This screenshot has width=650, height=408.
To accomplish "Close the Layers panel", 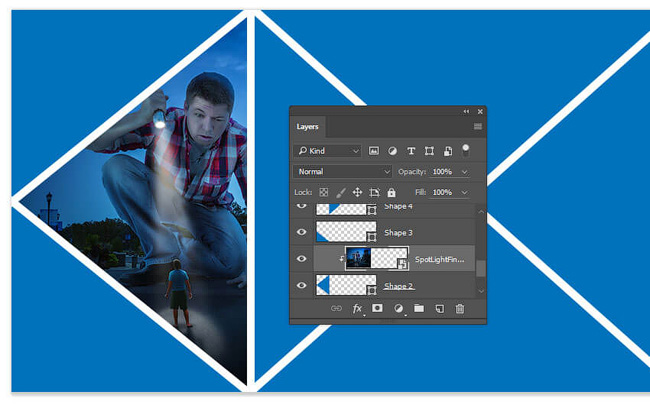I will tap(480, 112).
